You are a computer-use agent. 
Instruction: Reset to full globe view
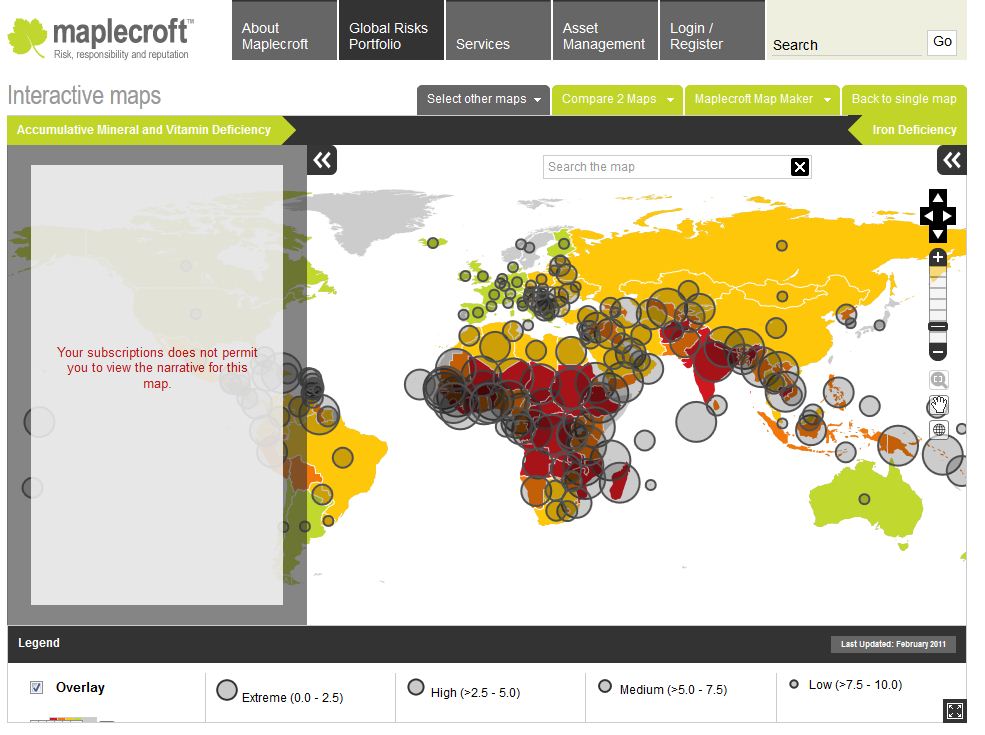939,430
